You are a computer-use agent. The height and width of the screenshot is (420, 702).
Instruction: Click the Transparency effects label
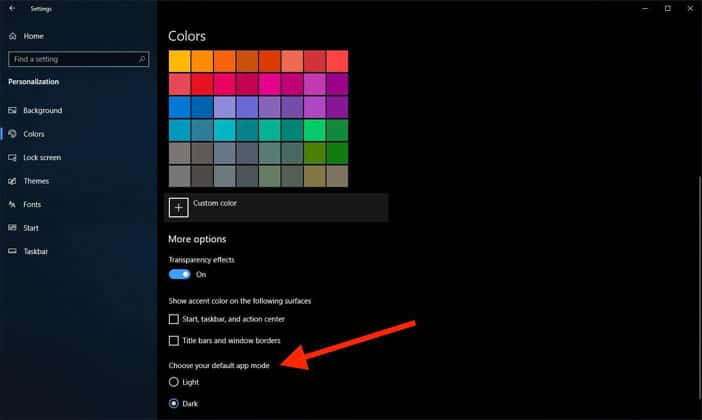(201, 260)
